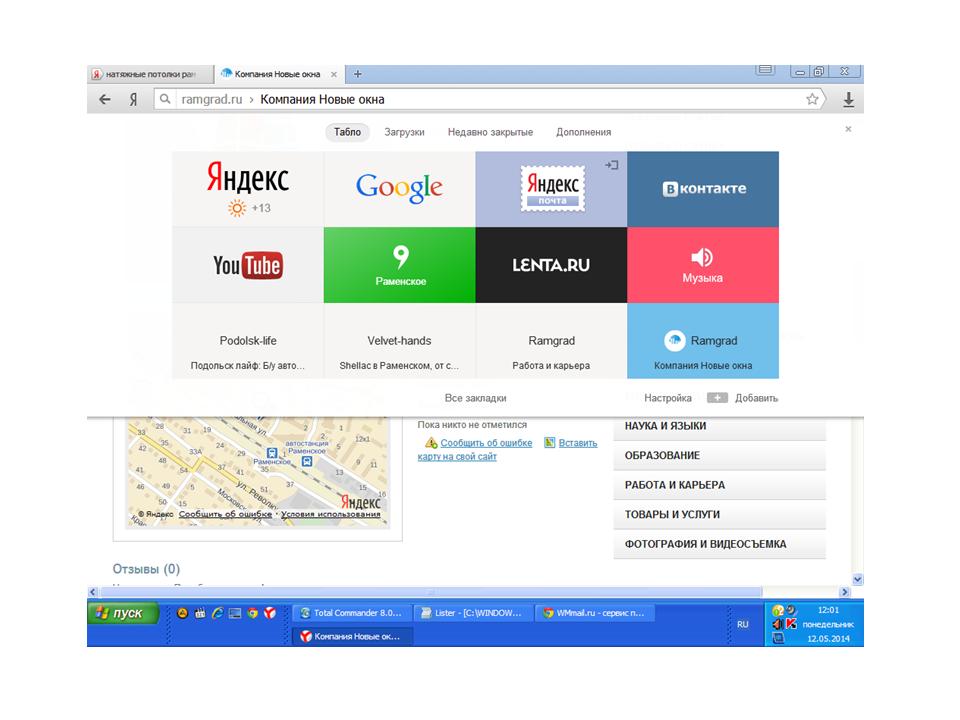Open the Настройка tableau settings
Image resolution: width=960 pixels, height=720 pixels.
(x=667, y=398)
